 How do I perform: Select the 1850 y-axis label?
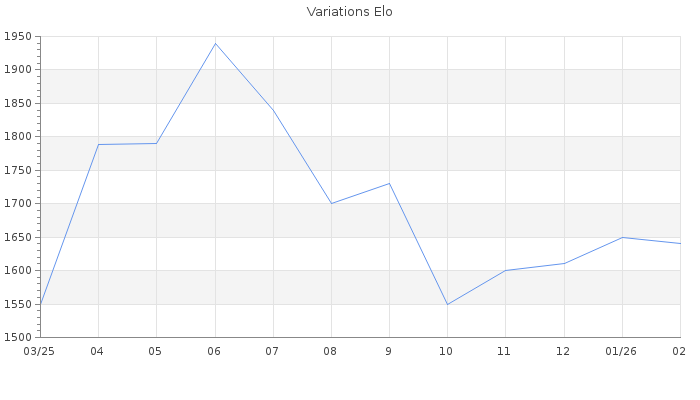coord(19,103)
